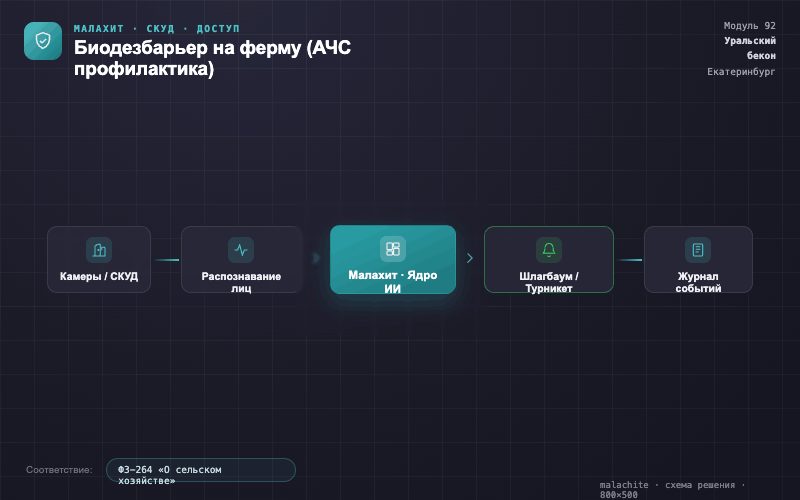This screenshot has height=500, width=800.
Task: Select the Распознавание лиц label
Action: [241, 282]
